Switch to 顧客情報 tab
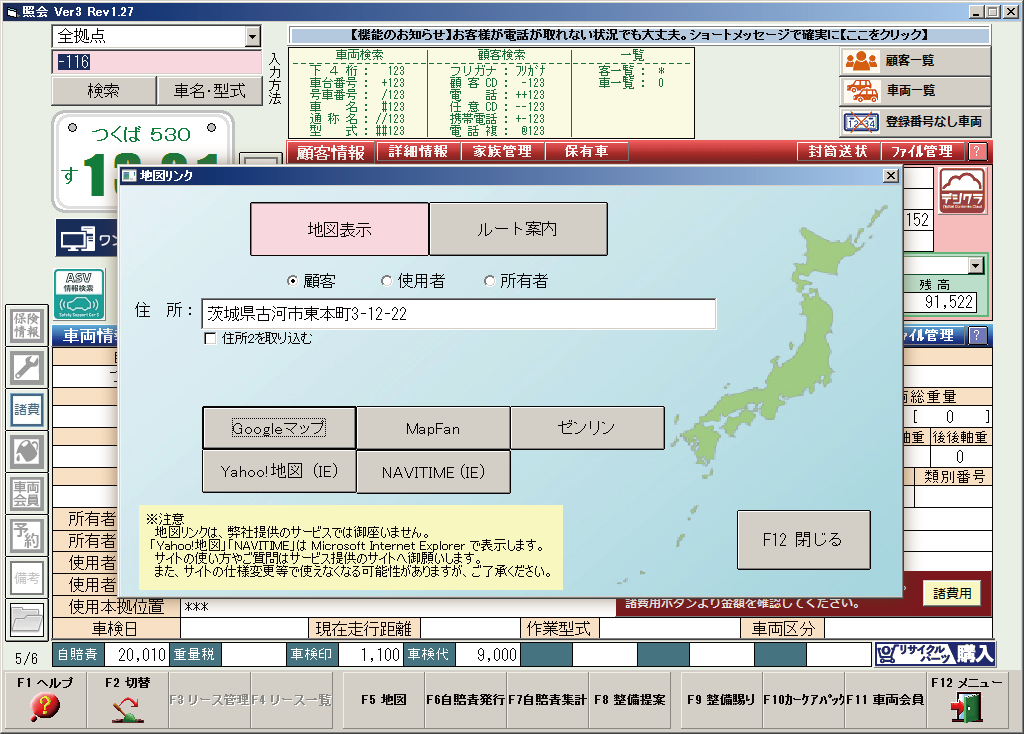This screenshot has height=734, width=1025. point(331,152)
